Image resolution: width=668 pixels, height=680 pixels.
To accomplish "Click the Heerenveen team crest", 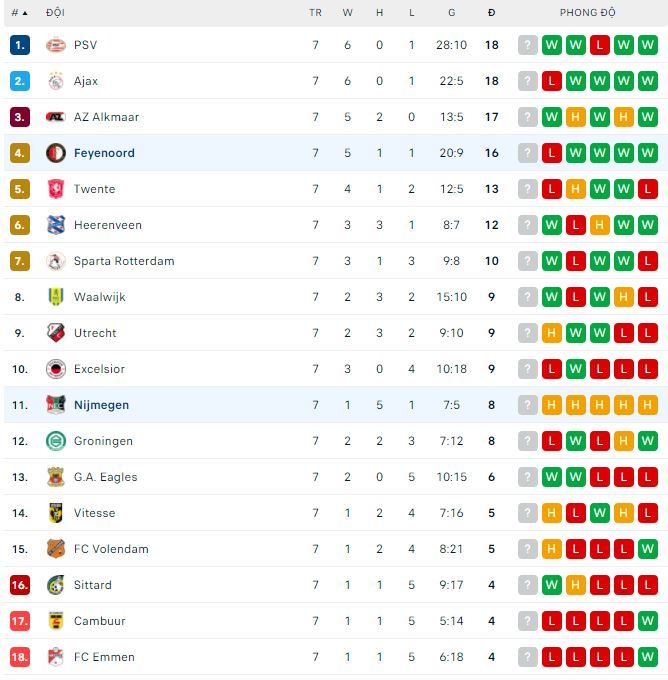I will coord(56,225).
